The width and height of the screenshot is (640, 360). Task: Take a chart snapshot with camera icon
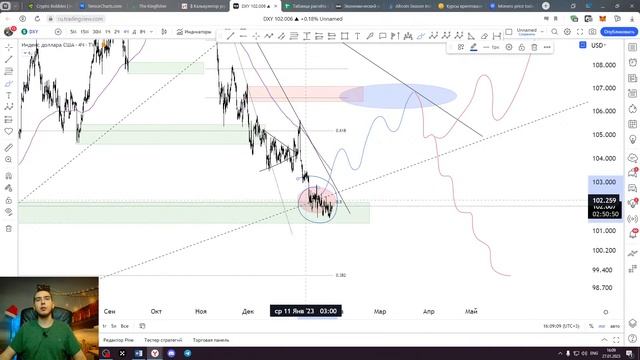[592, 32]
